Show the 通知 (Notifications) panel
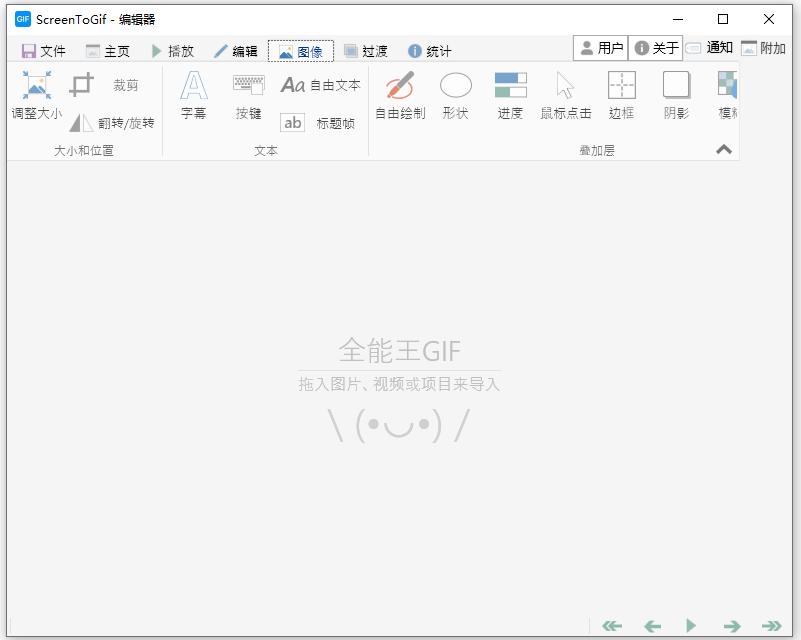This screenshot has width=801, height=640. coord(709,48)
